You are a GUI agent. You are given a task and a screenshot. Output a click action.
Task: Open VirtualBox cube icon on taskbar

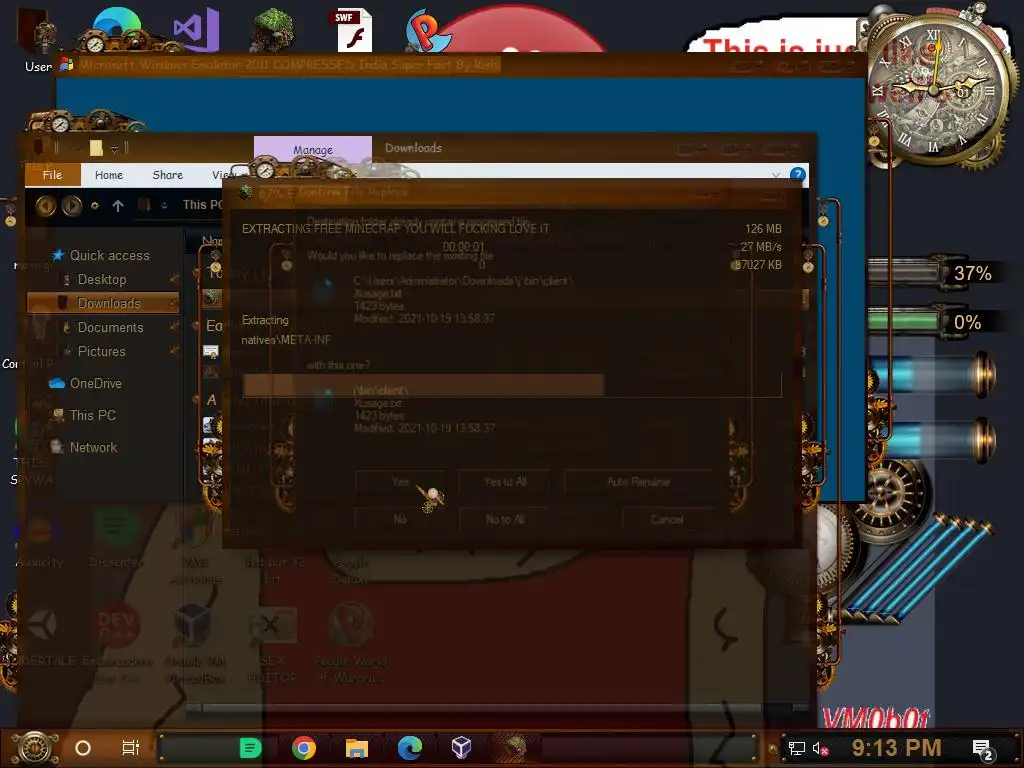click(462, 748)
